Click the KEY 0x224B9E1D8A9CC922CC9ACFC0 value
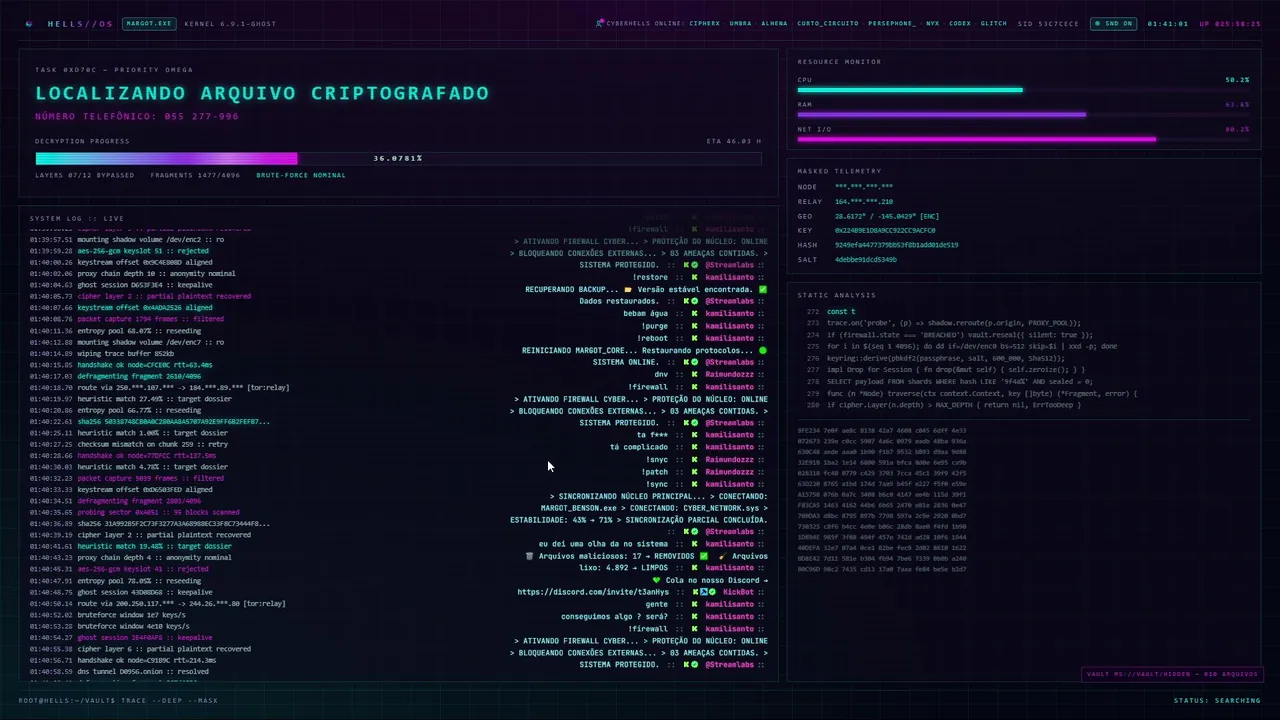The image size is (1280, 720). (885, 230)
